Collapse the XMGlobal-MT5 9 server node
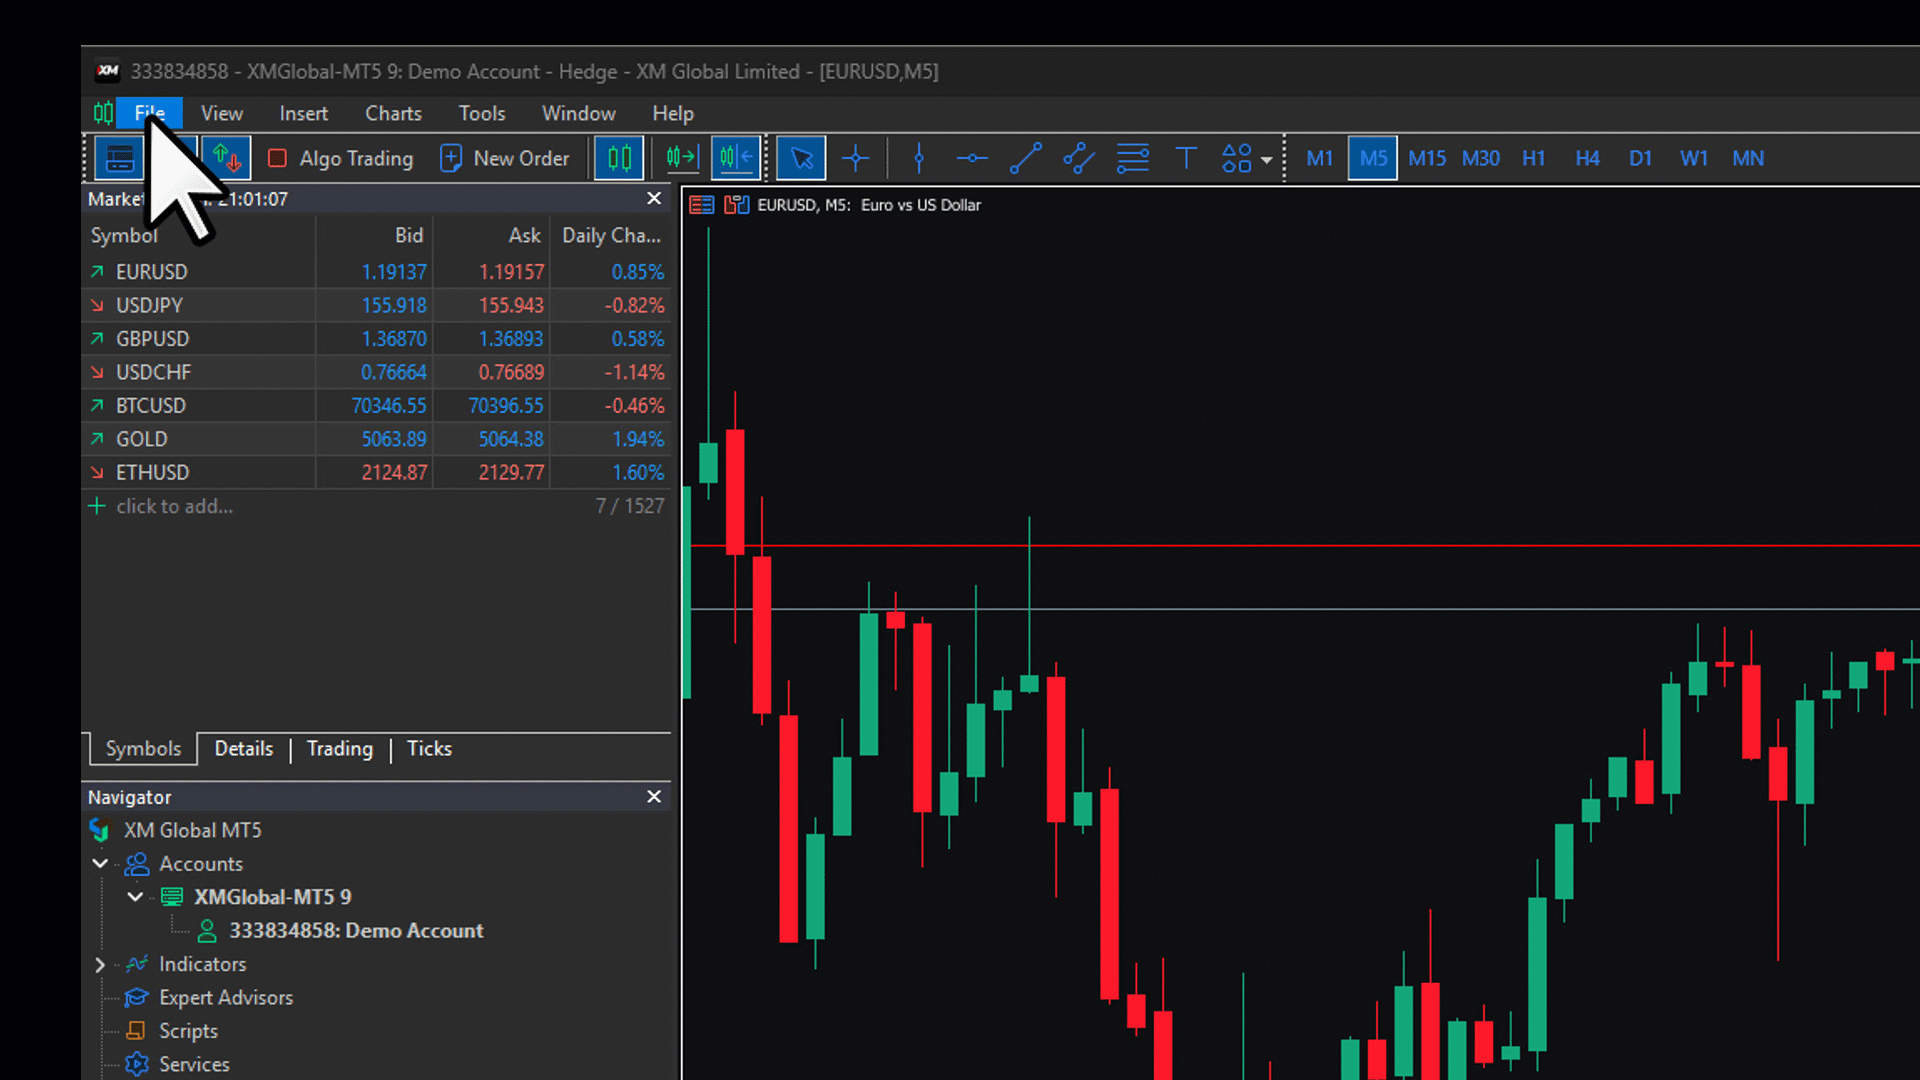 point(135,897)
